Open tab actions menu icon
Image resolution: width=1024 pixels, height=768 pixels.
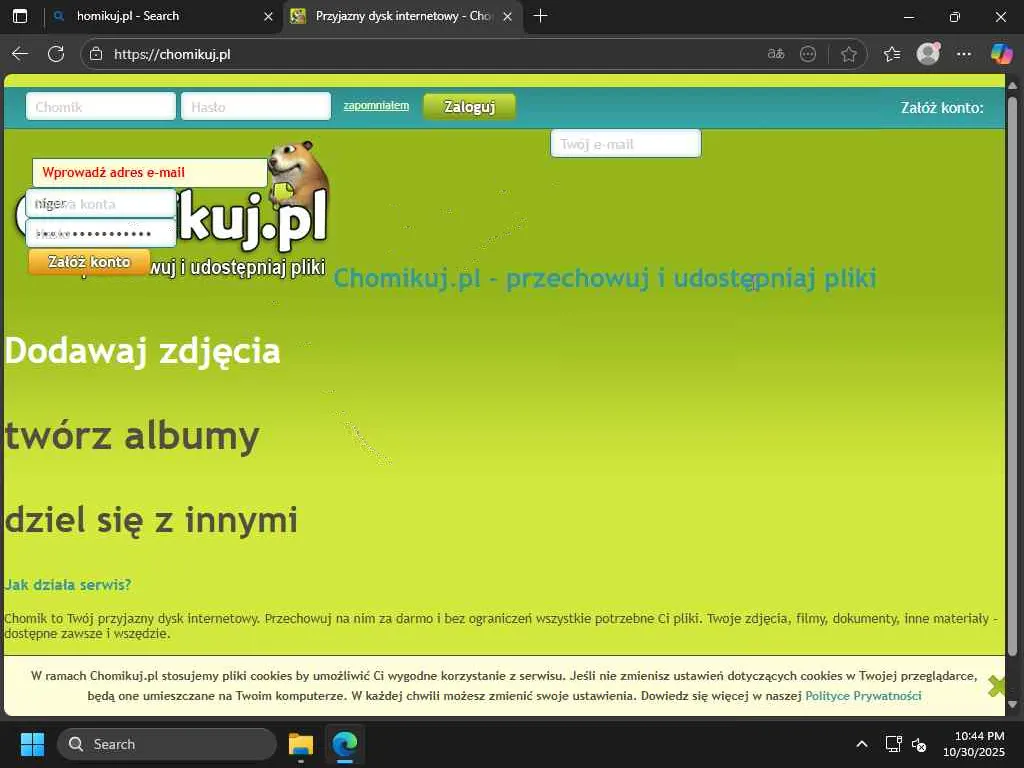tap(20, 16)
